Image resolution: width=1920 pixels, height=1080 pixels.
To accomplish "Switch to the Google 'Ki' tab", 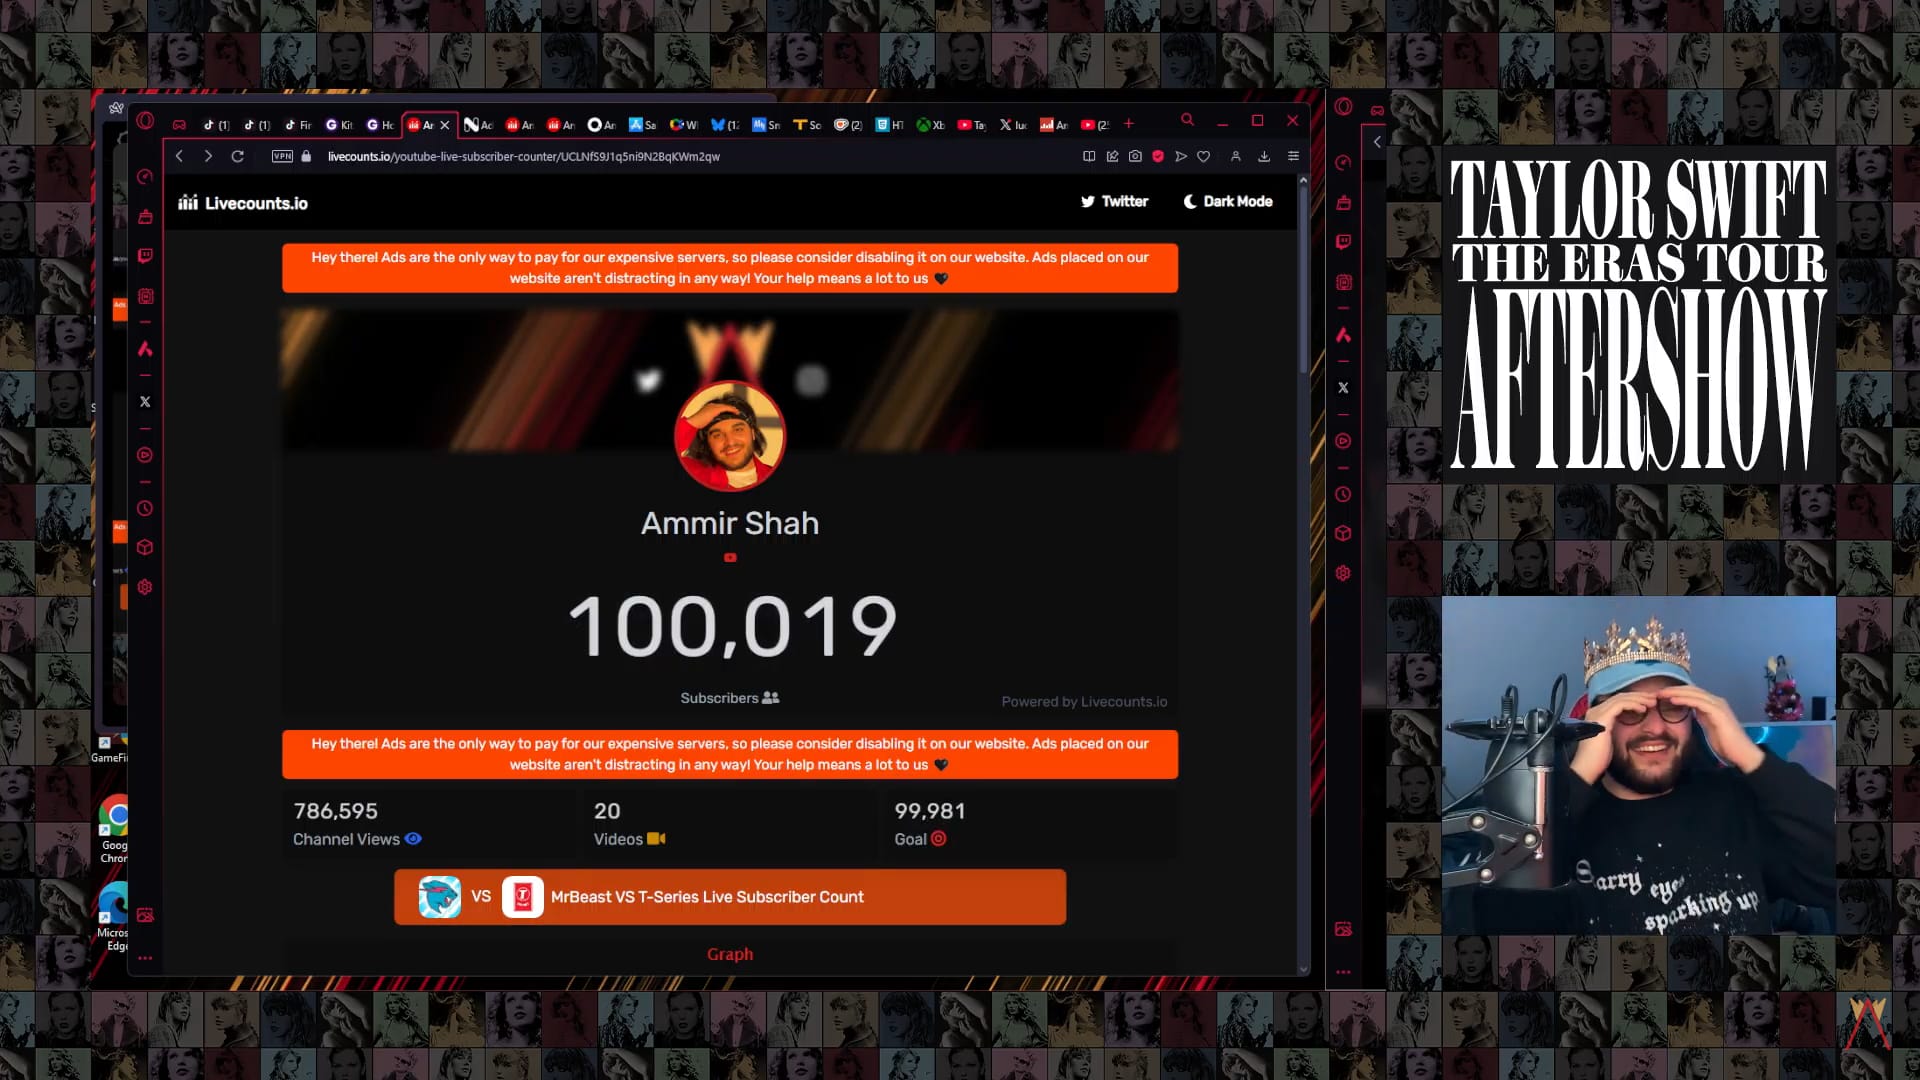I will 339,125.
